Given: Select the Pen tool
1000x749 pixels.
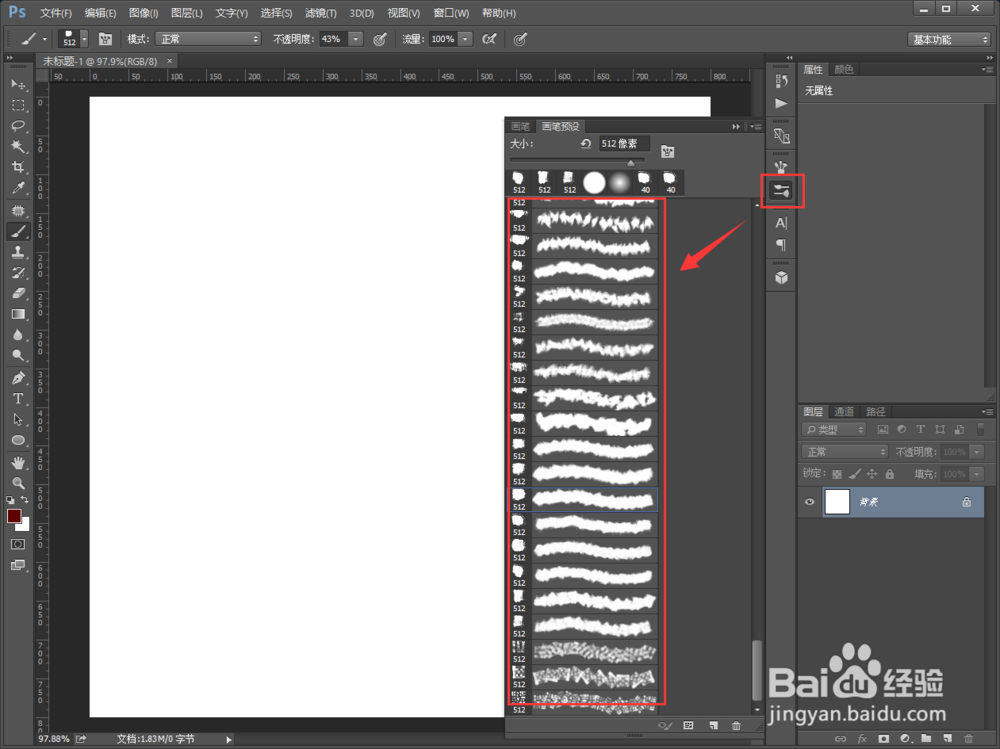Looking at the screenshot, I should (18, 378).
